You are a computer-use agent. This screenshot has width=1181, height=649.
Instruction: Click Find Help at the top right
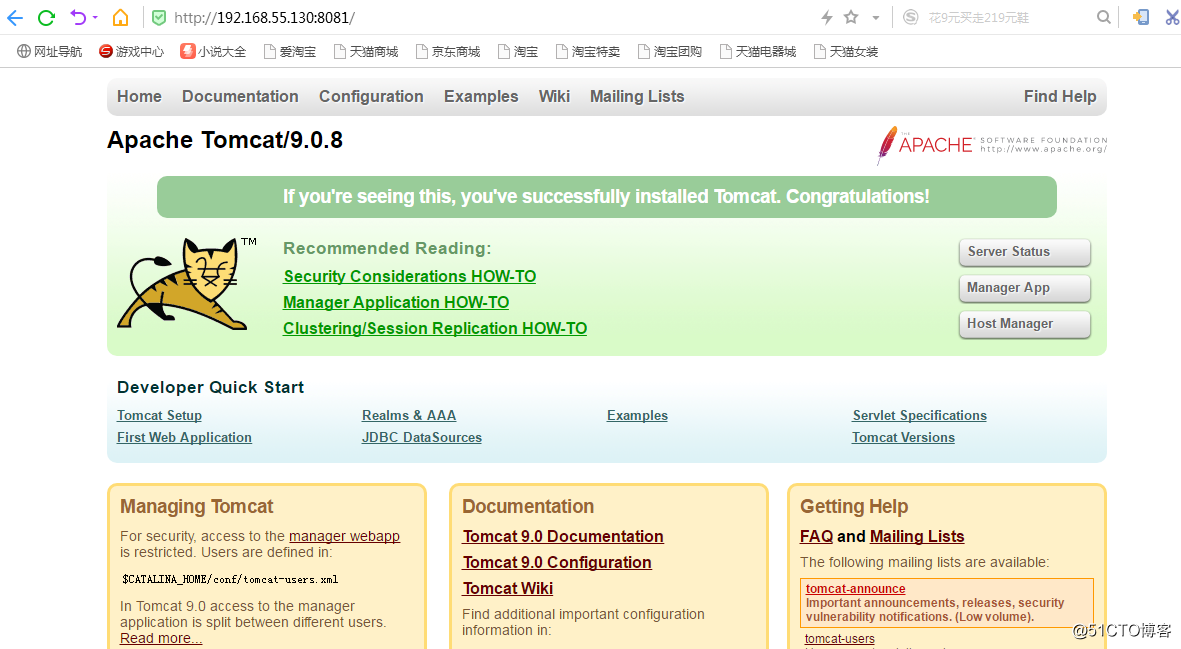[x=1060, y=96]
